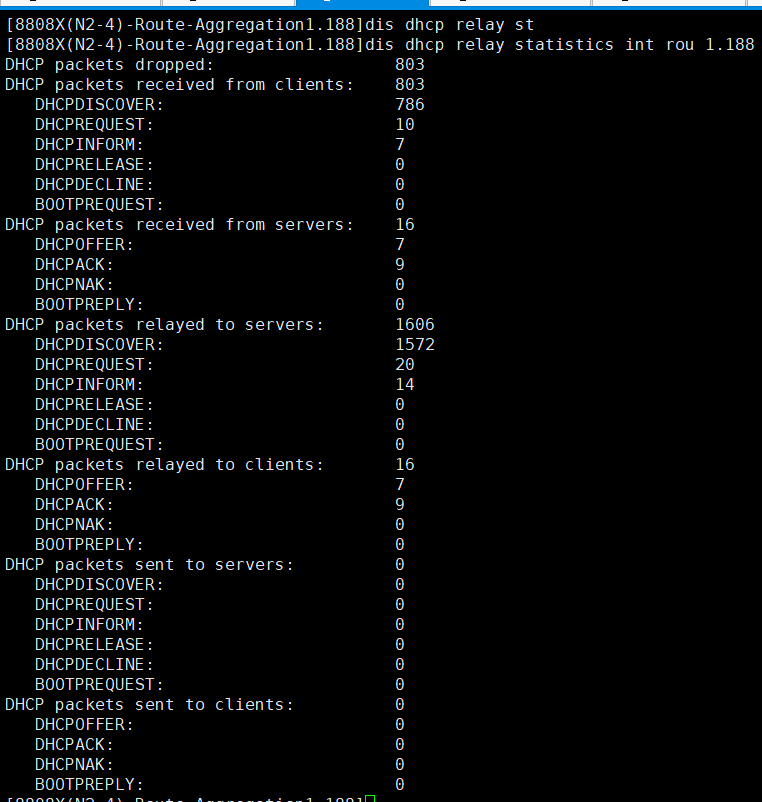The width and height of the screenshot is (762, 802).
Task: Click the DHCPINFORM count of 14
Action: (405, 384)
